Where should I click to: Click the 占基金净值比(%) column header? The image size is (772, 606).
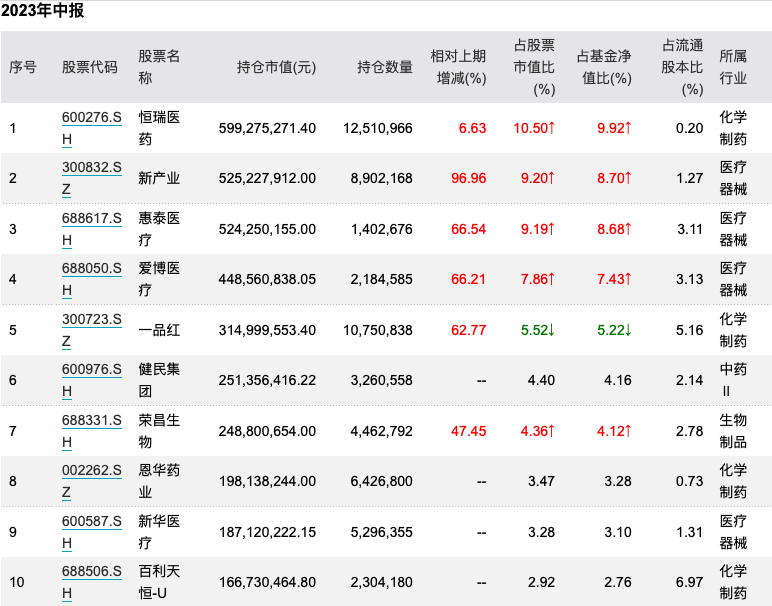click(x=604, y=67)
